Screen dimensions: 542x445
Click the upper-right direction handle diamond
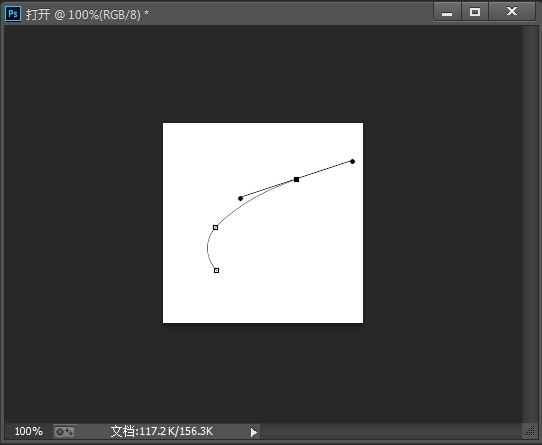coord(352,161)
